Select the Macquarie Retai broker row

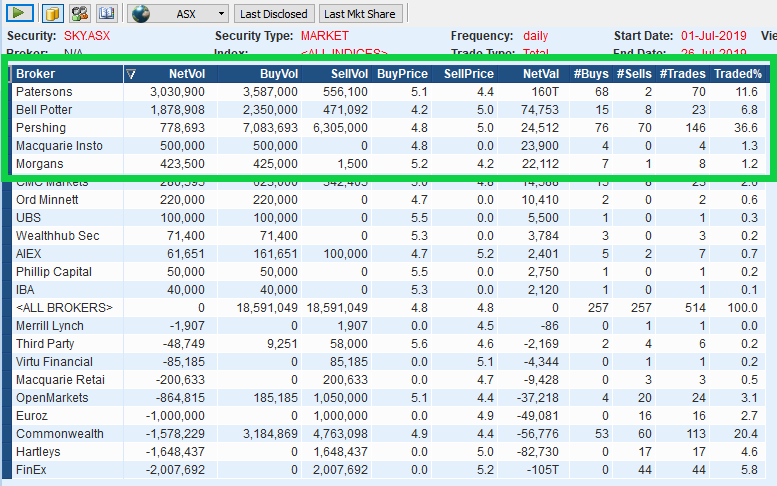[389, 379]
